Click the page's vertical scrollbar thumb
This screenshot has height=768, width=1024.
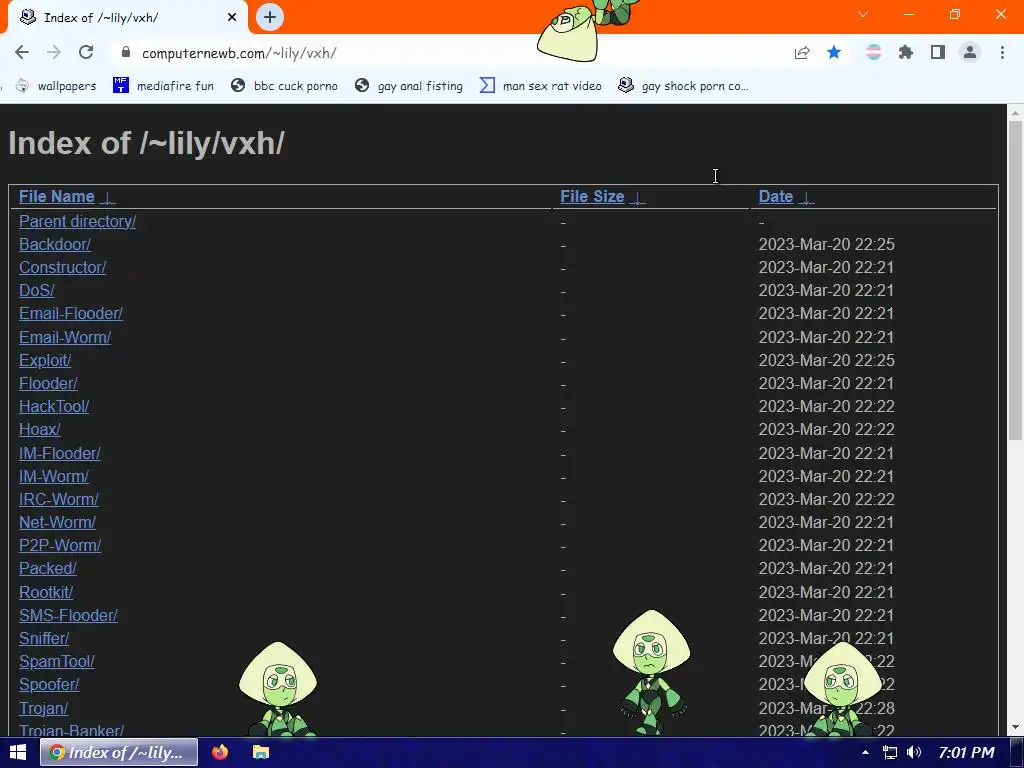click(1015, 281)
